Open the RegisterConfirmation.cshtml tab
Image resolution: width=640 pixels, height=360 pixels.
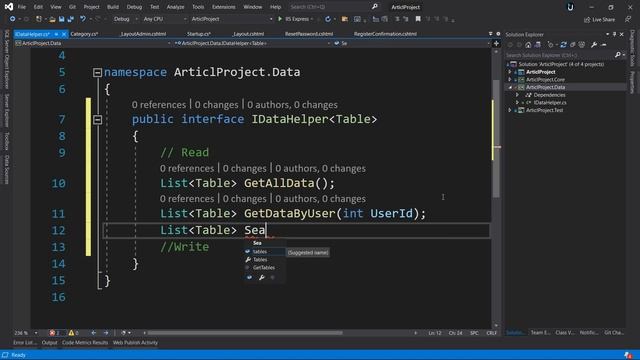pyautogui.click(x=385, y=34)
